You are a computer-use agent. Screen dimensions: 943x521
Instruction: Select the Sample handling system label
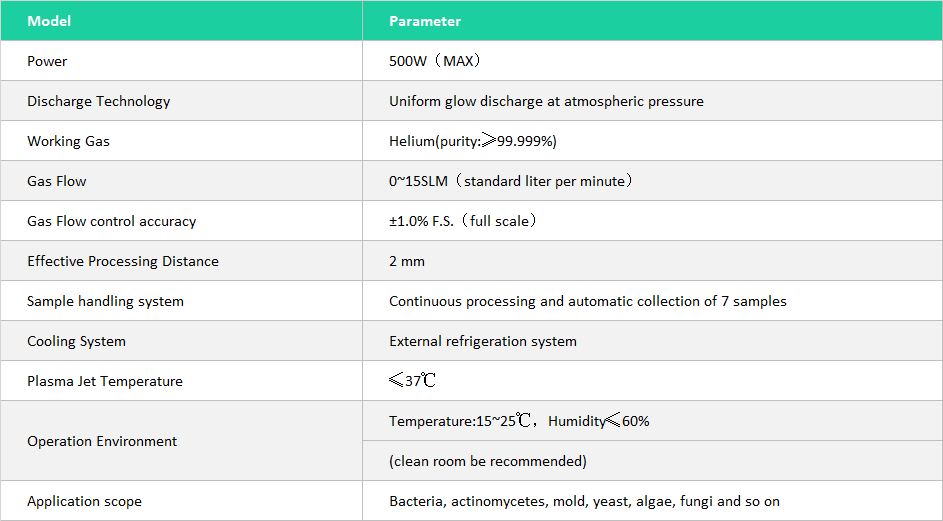click(x=105, y=301)
